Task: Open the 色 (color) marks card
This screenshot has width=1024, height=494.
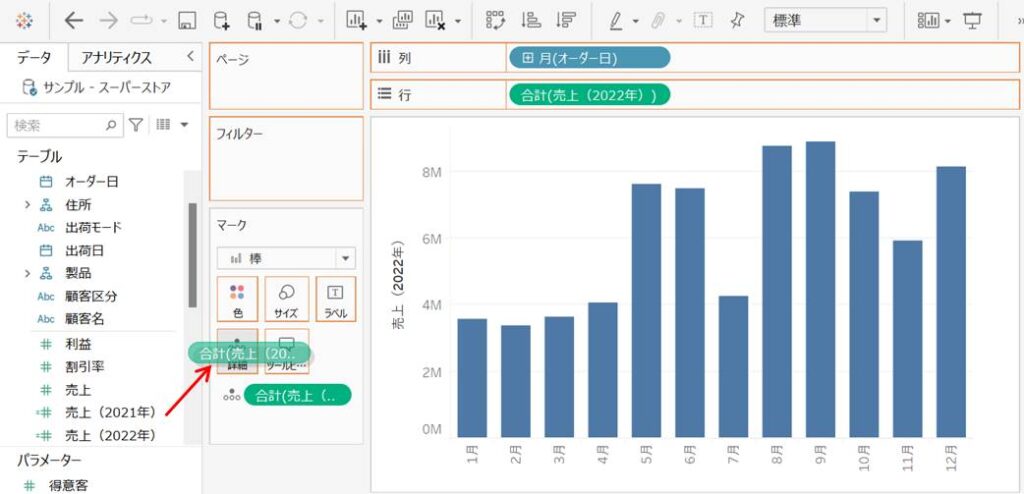Action: coord(238,299)
